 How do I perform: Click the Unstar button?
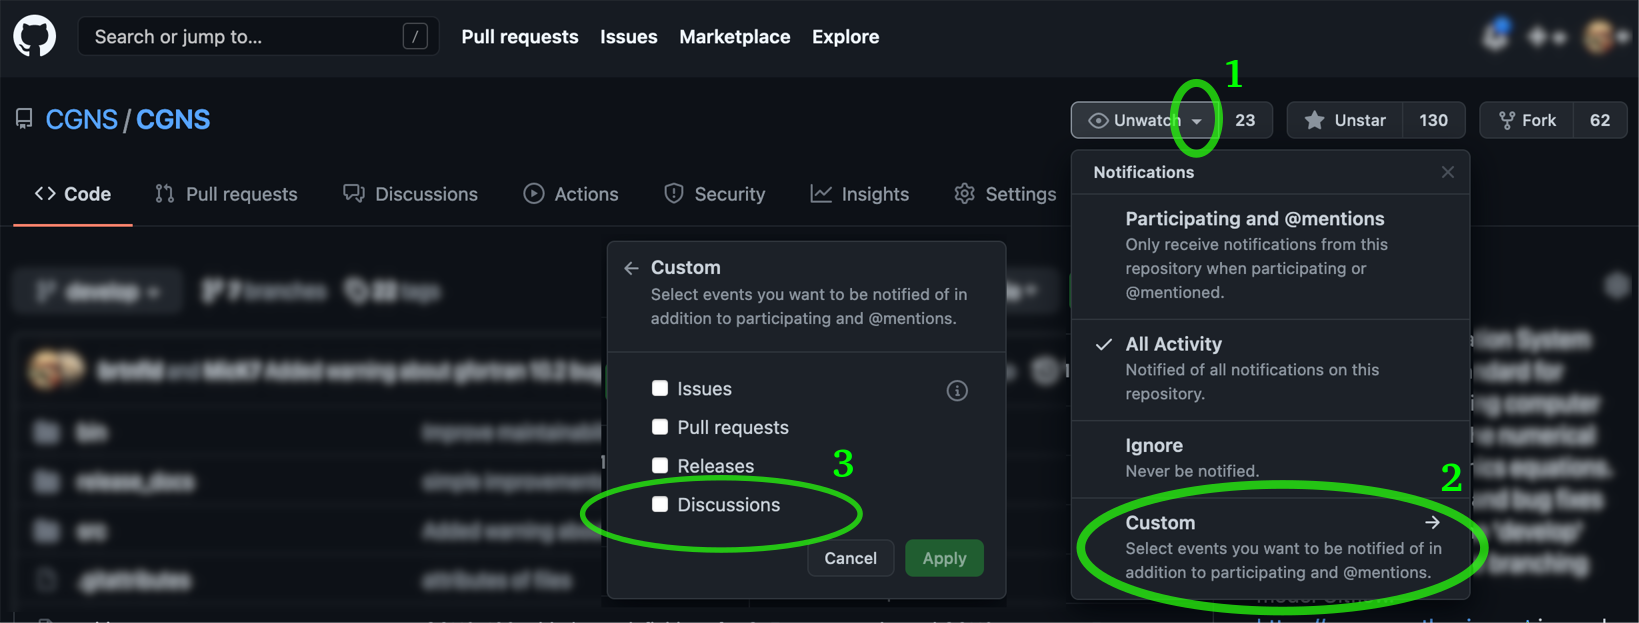[1345, 120]
